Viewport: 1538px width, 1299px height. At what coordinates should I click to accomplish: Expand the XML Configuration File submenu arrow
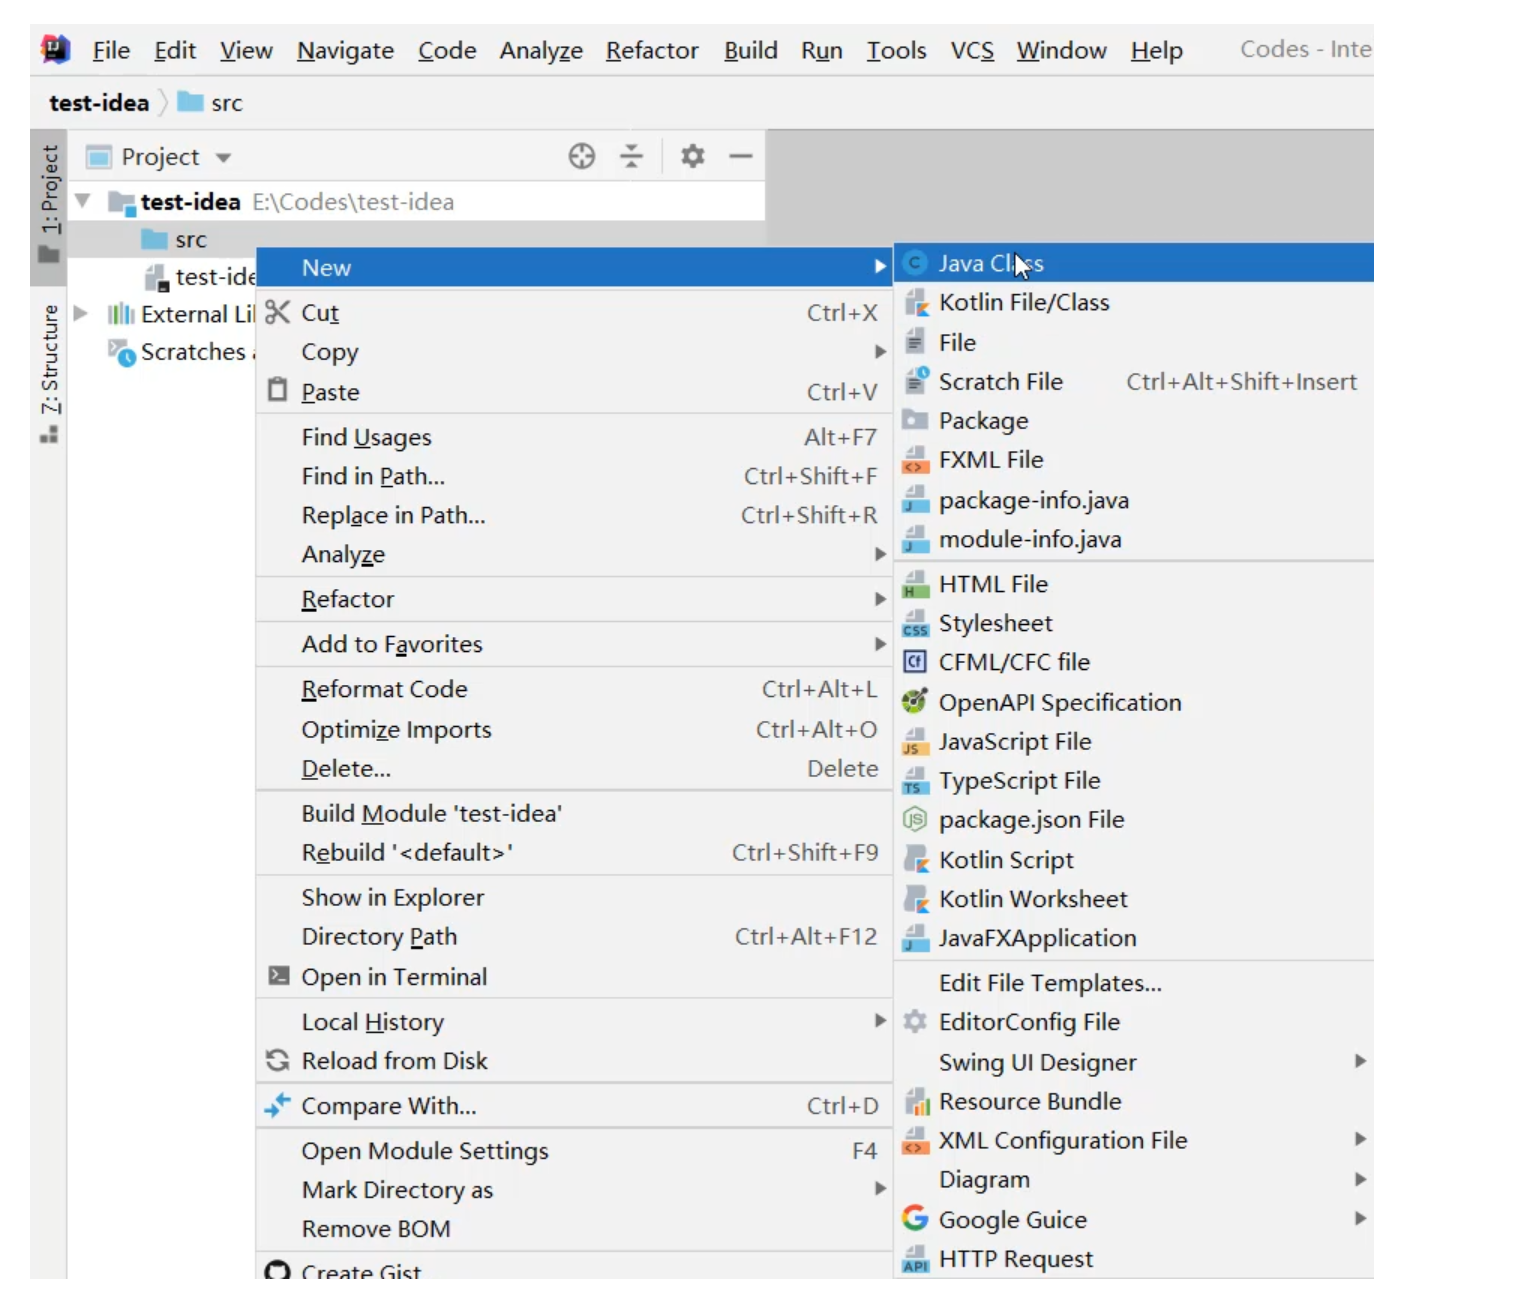click(1360, 1138)
